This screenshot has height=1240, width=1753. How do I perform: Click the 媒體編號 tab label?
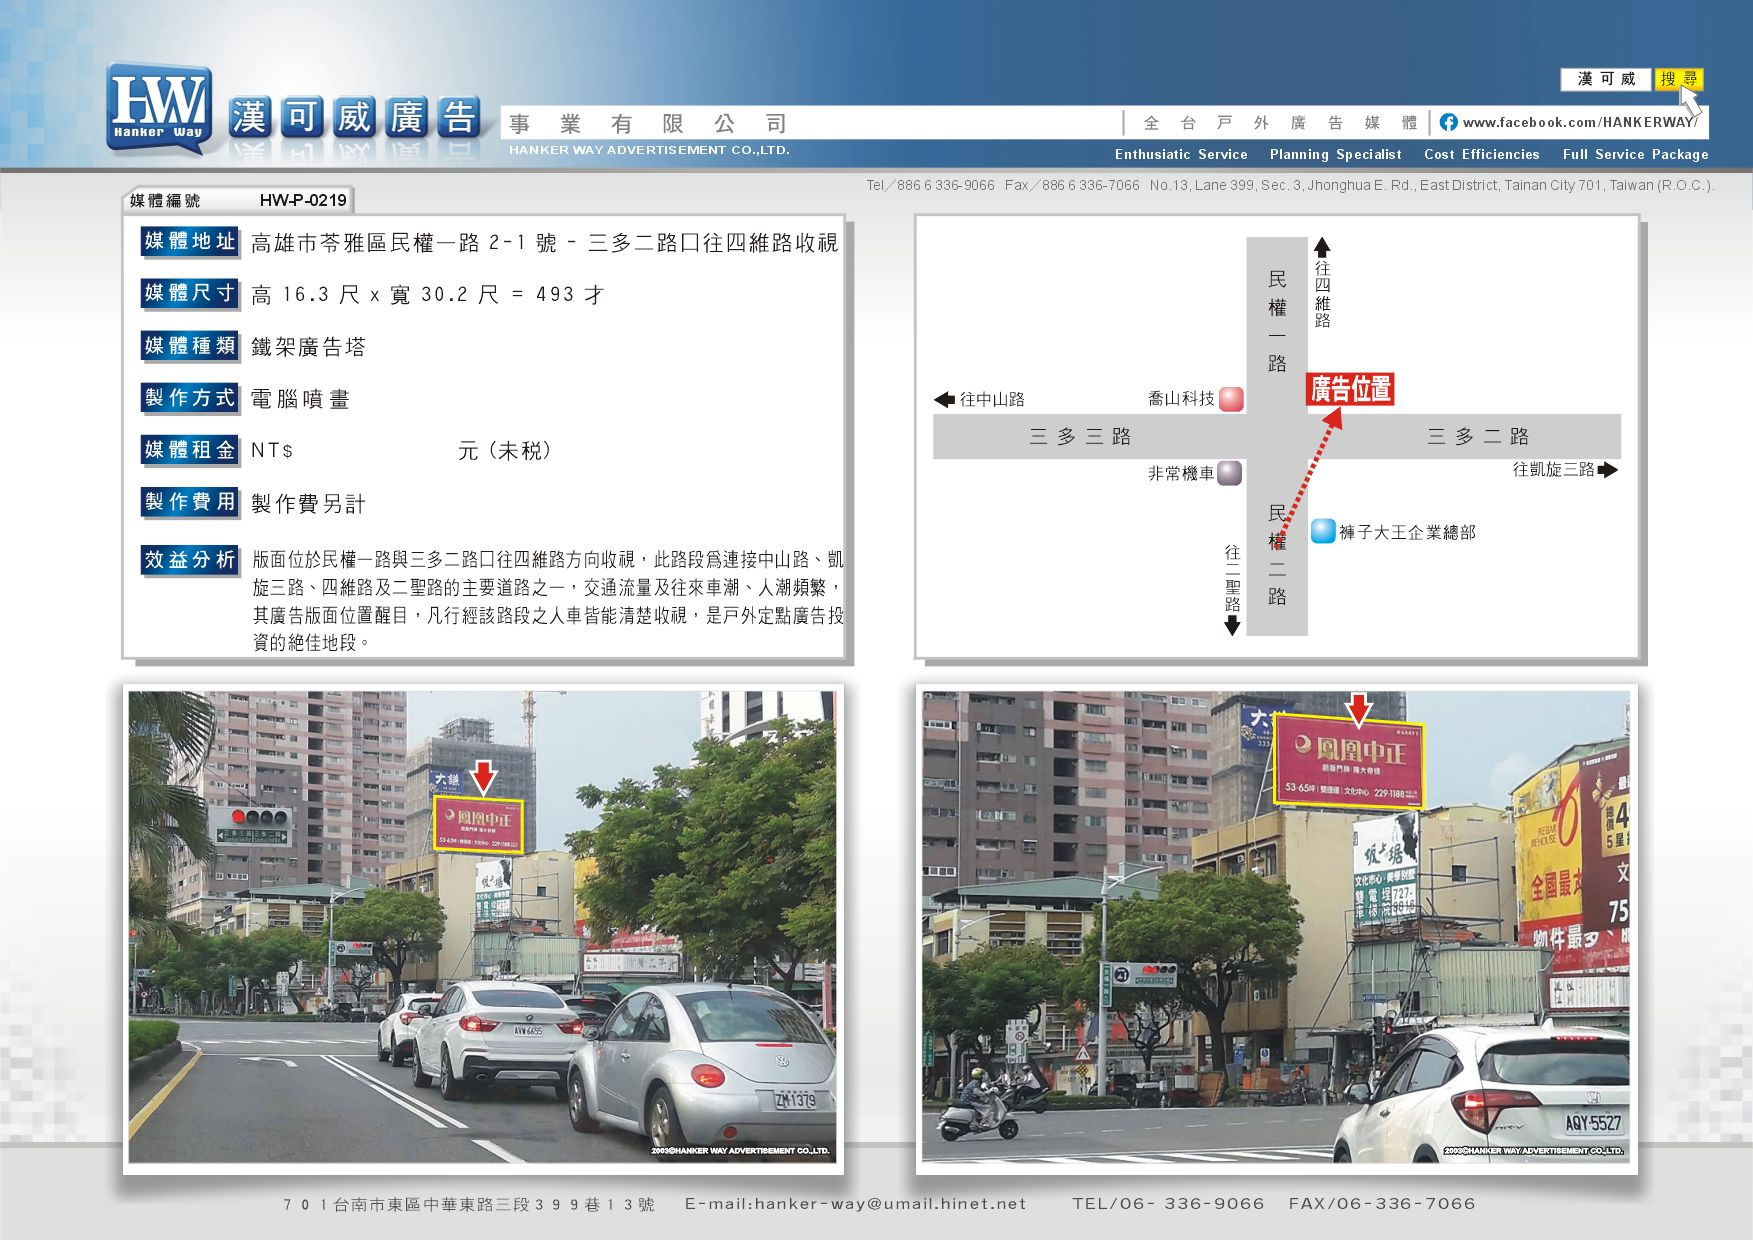[164, 201]
